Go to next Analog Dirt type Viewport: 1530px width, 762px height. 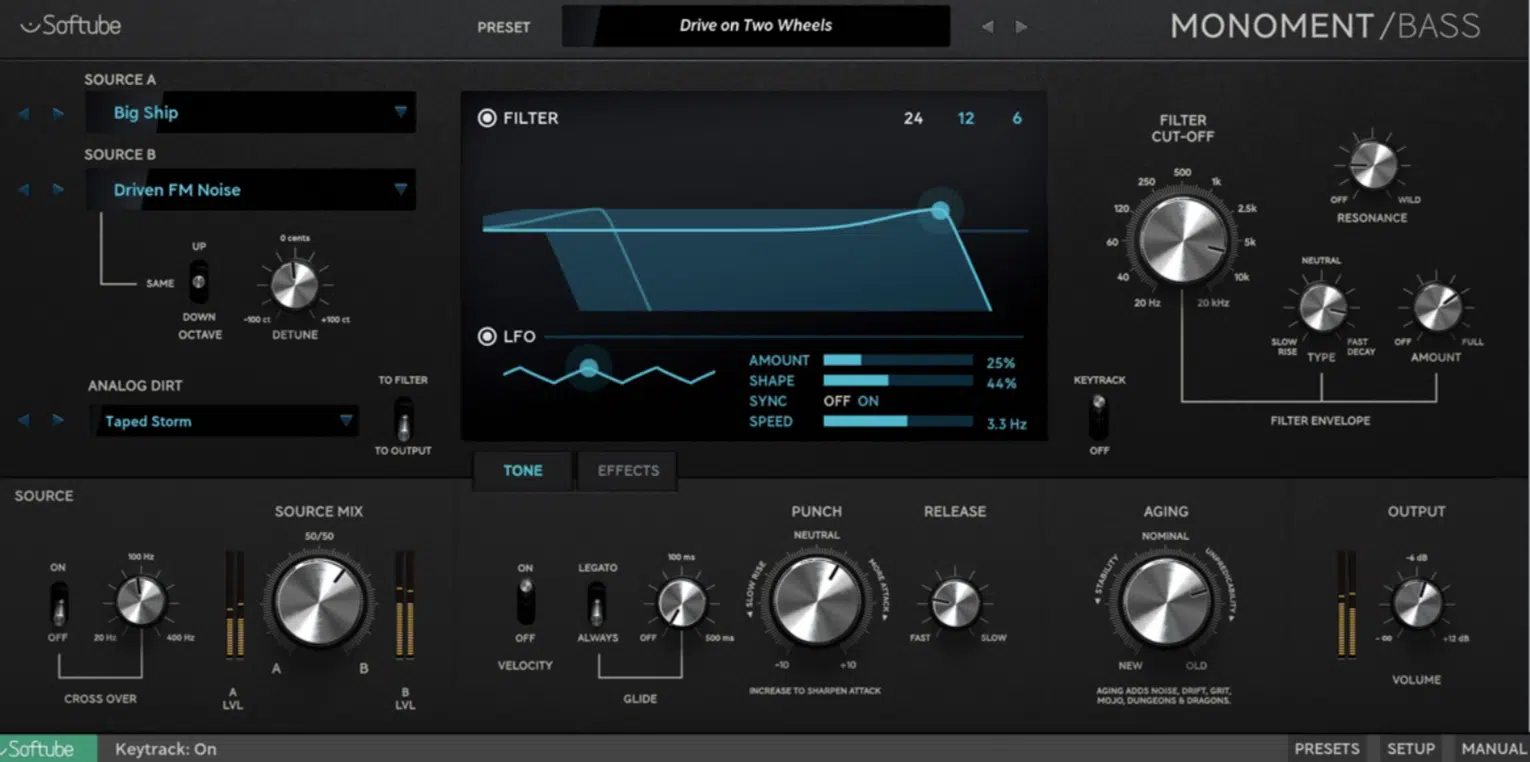point(58,421)
